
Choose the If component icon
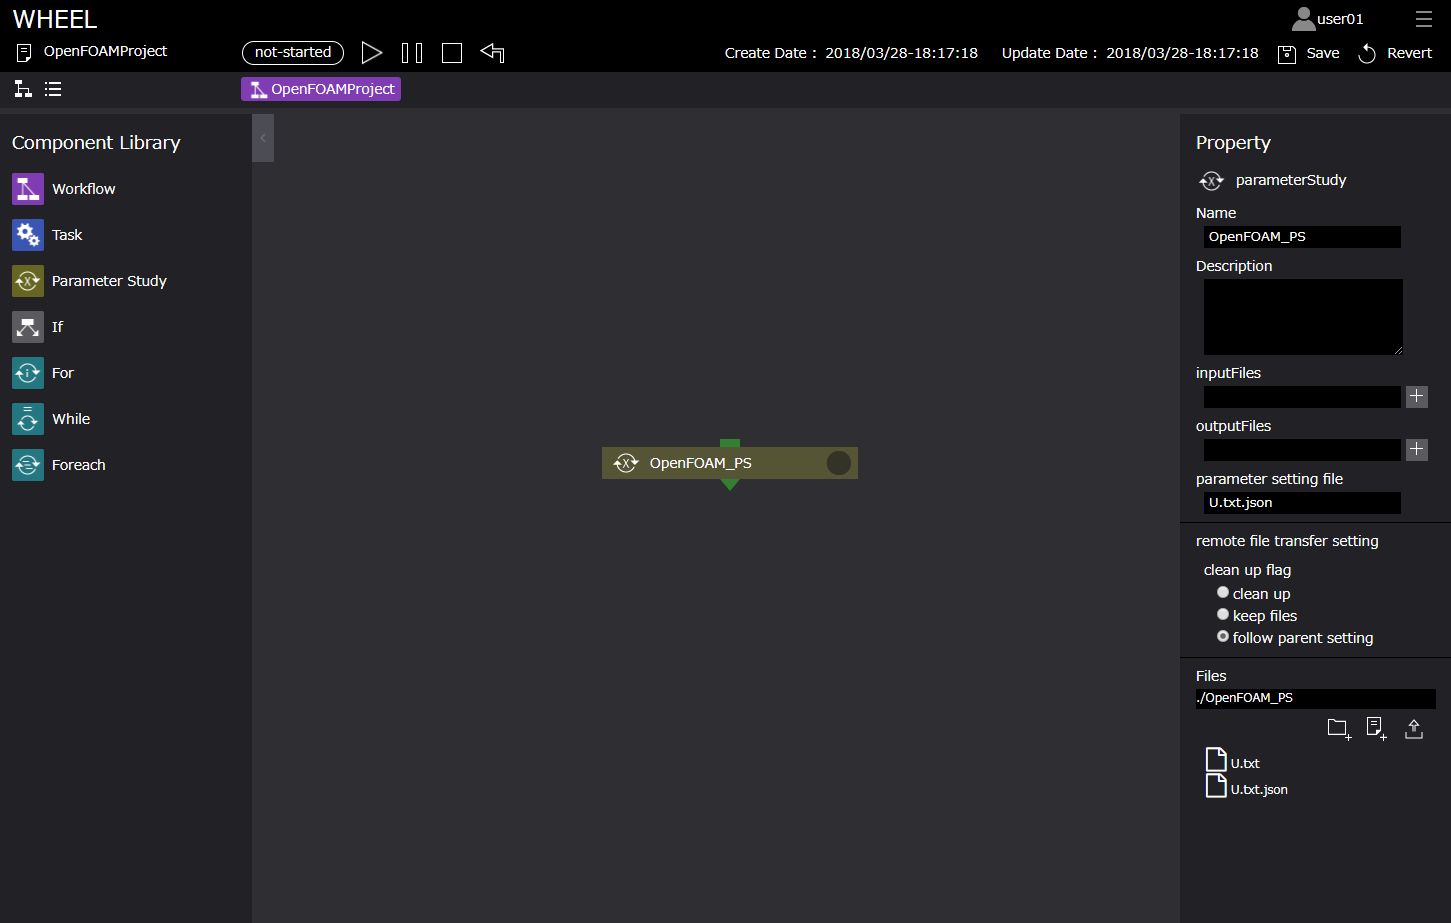click(x=28, y=327)
